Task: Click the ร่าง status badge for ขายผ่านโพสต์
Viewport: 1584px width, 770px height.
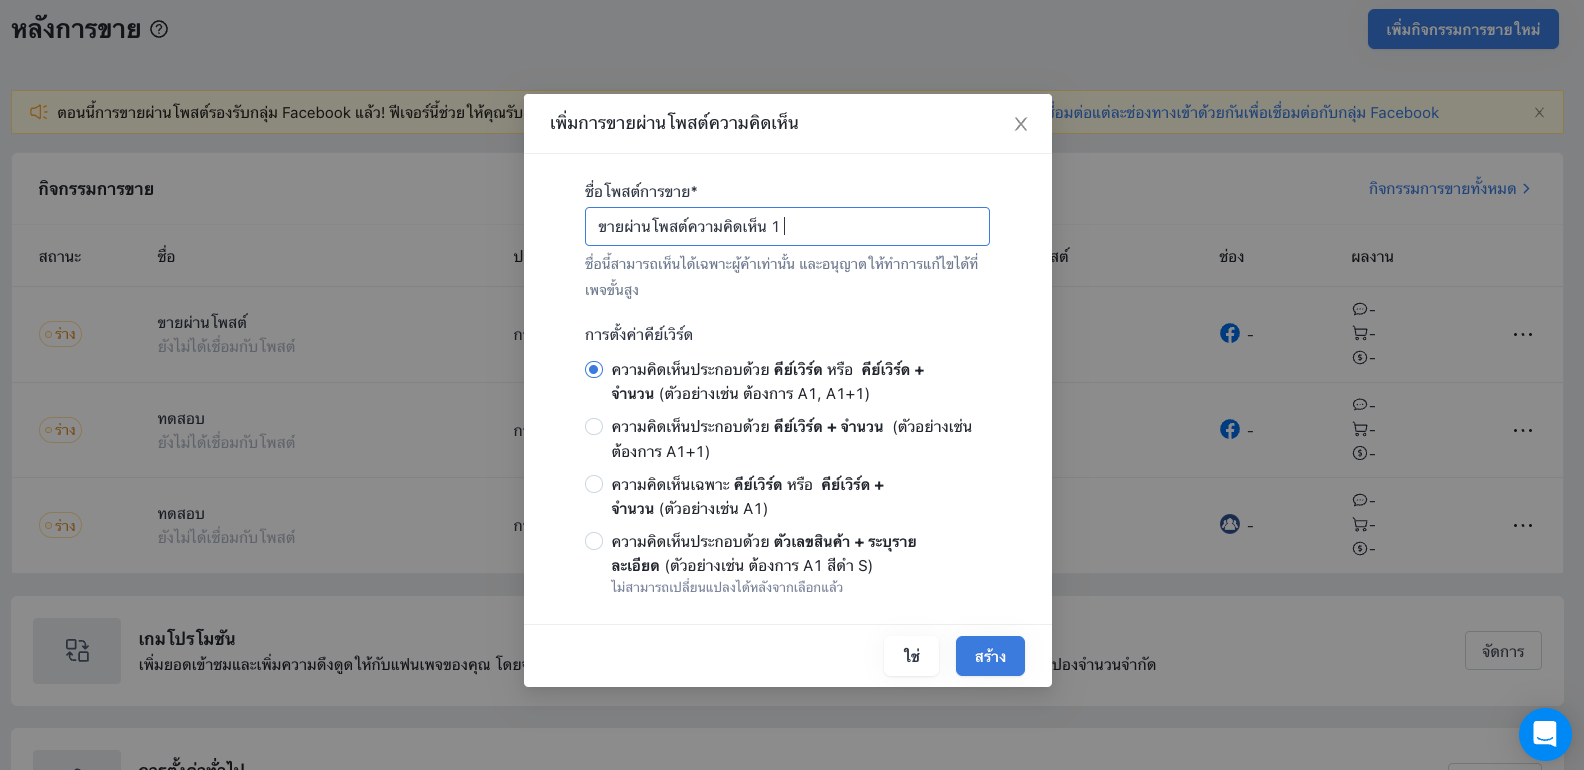Action: point(60,334)
